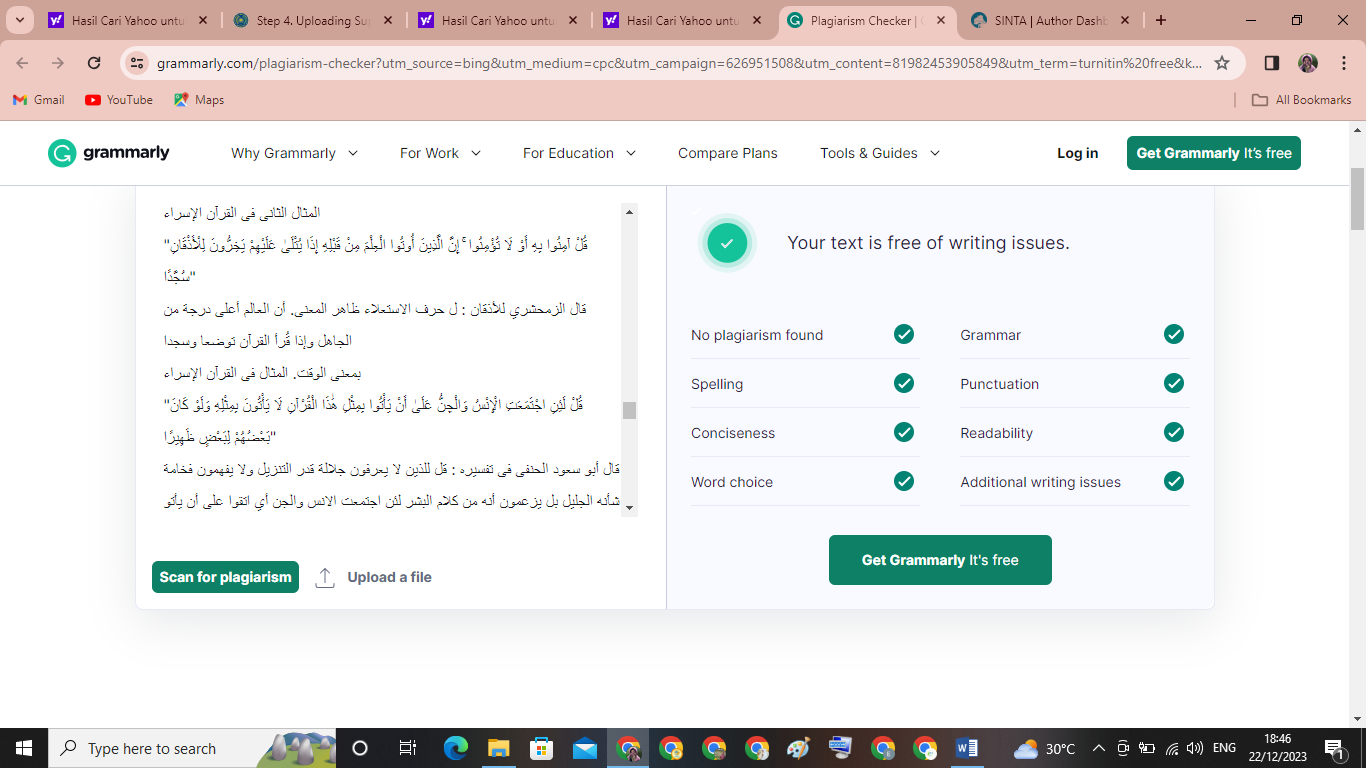Open the 30°C weather widget

[x=1045, y=748]
